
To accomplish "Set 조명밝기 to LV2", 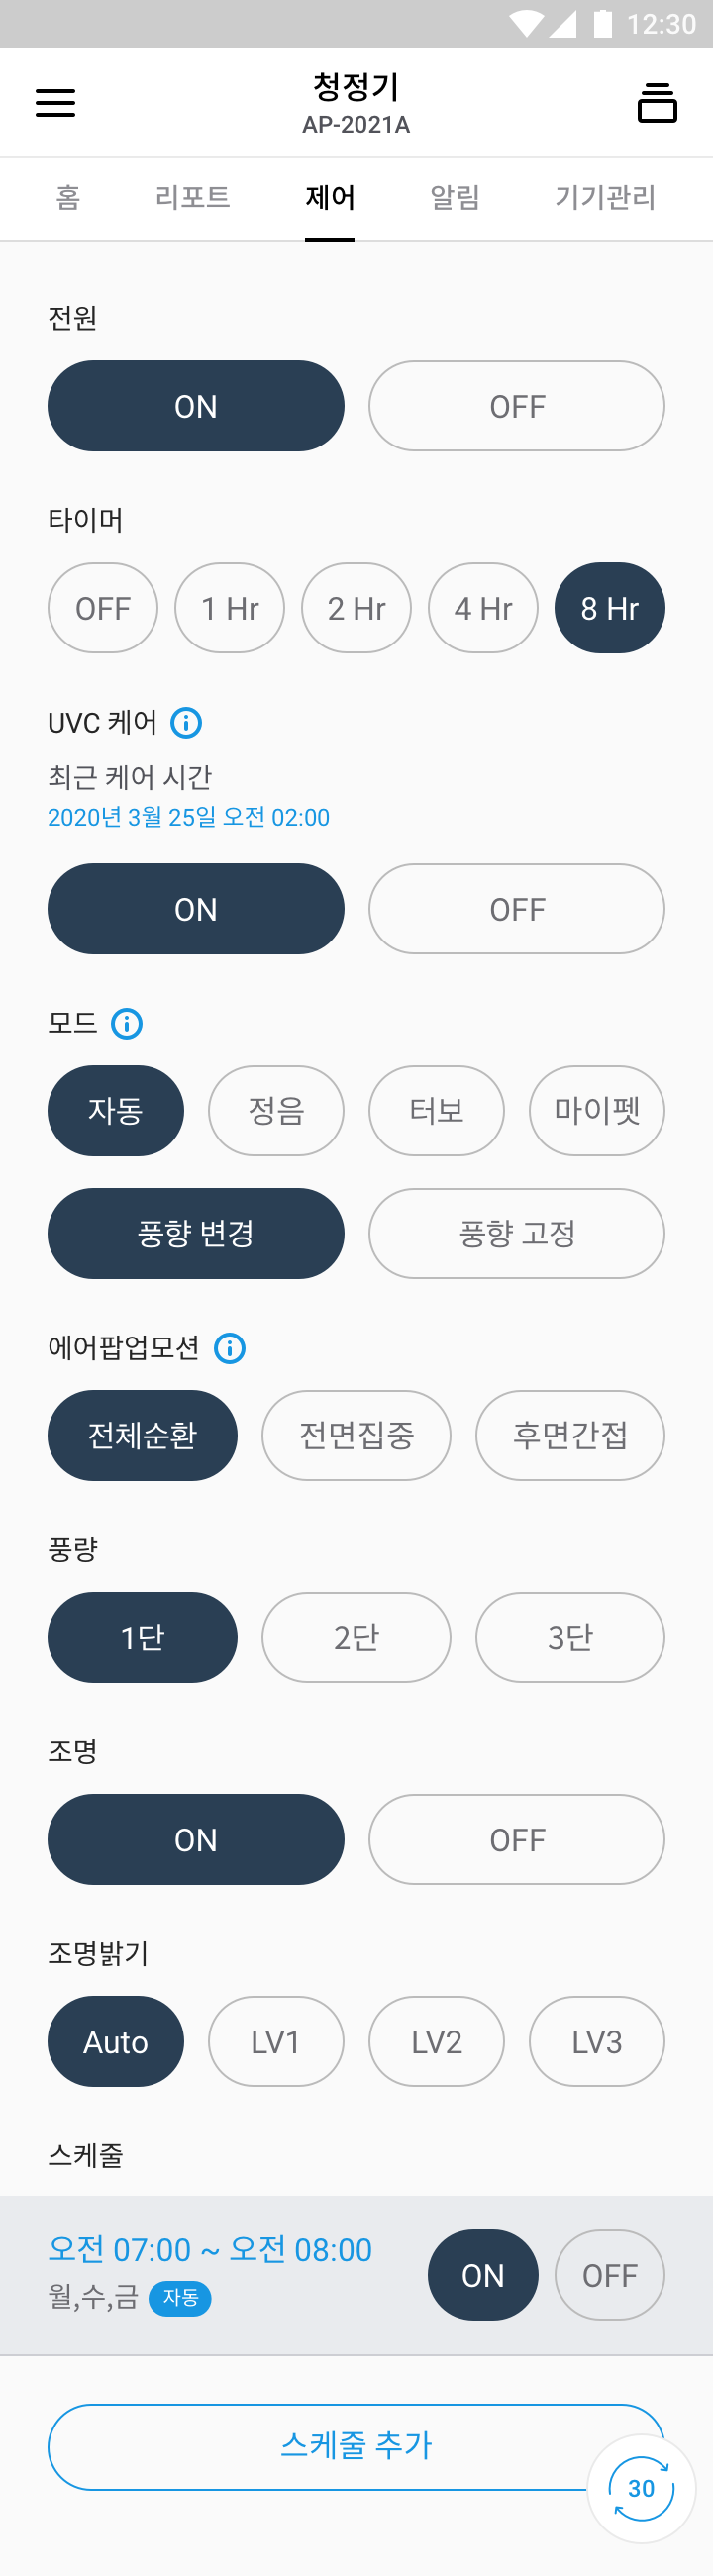I will [x=436, y=2041].
